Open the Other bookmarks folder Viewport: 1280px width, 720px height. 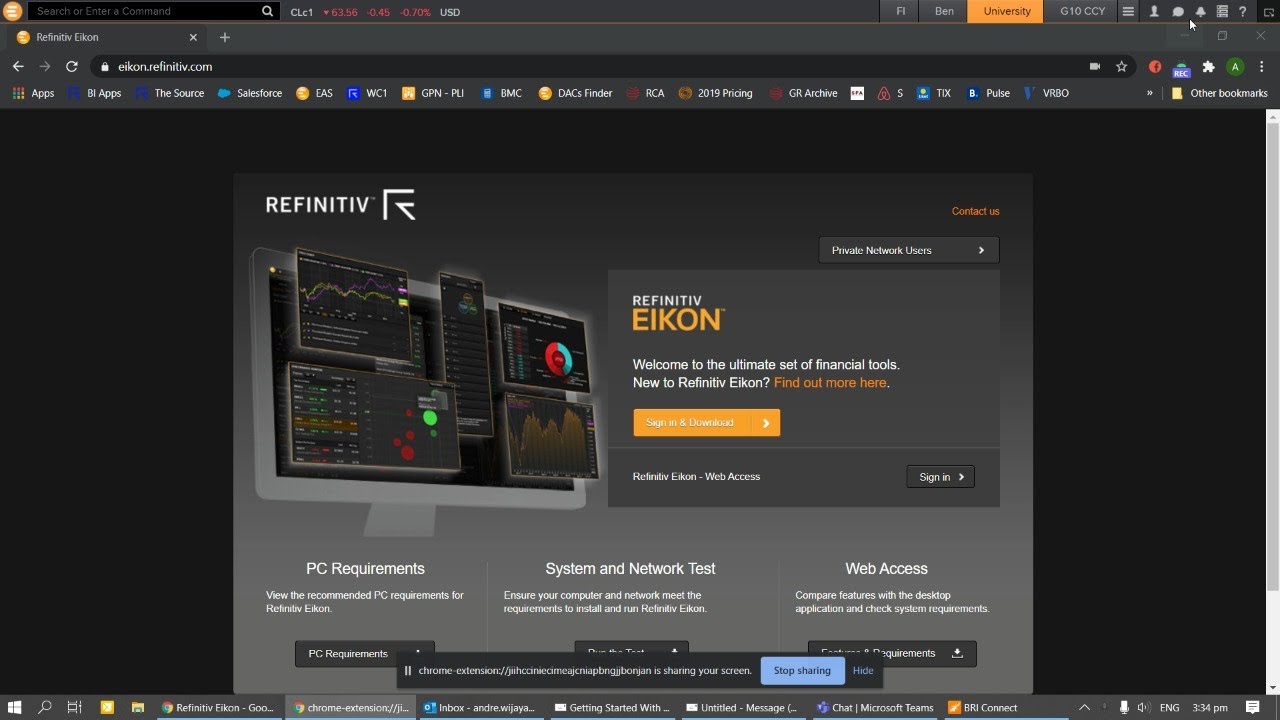point(1219,93)
